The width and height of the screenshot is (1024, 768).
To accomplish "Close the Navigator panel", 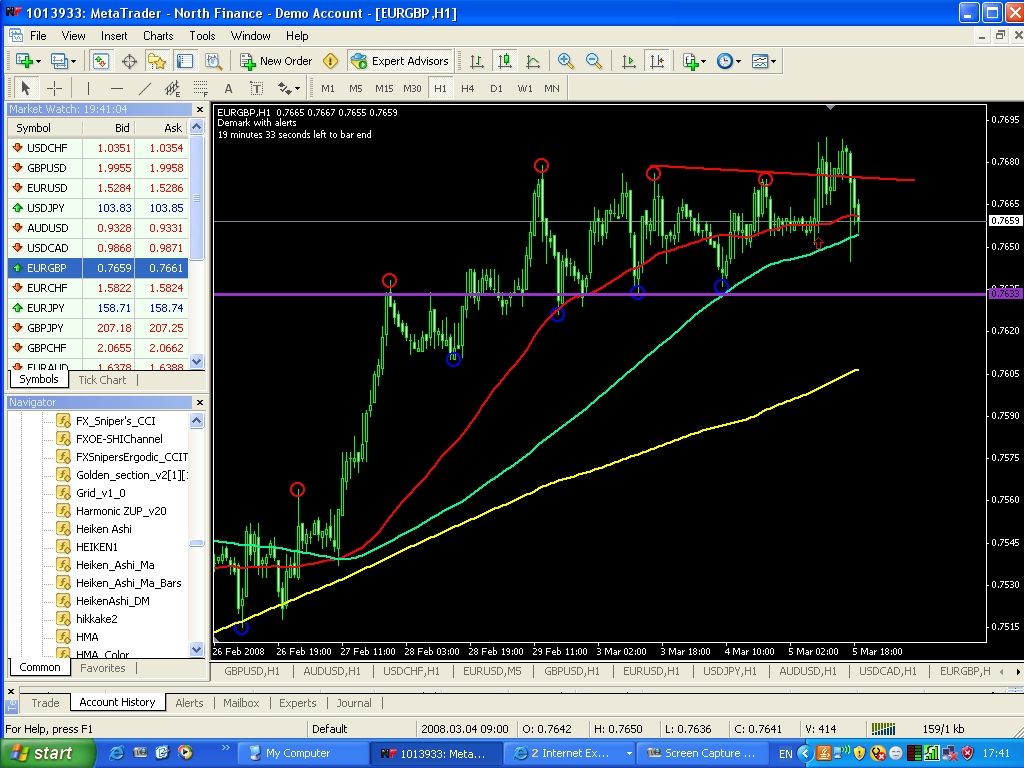I will pyautogui.click(x=200, y=402).
